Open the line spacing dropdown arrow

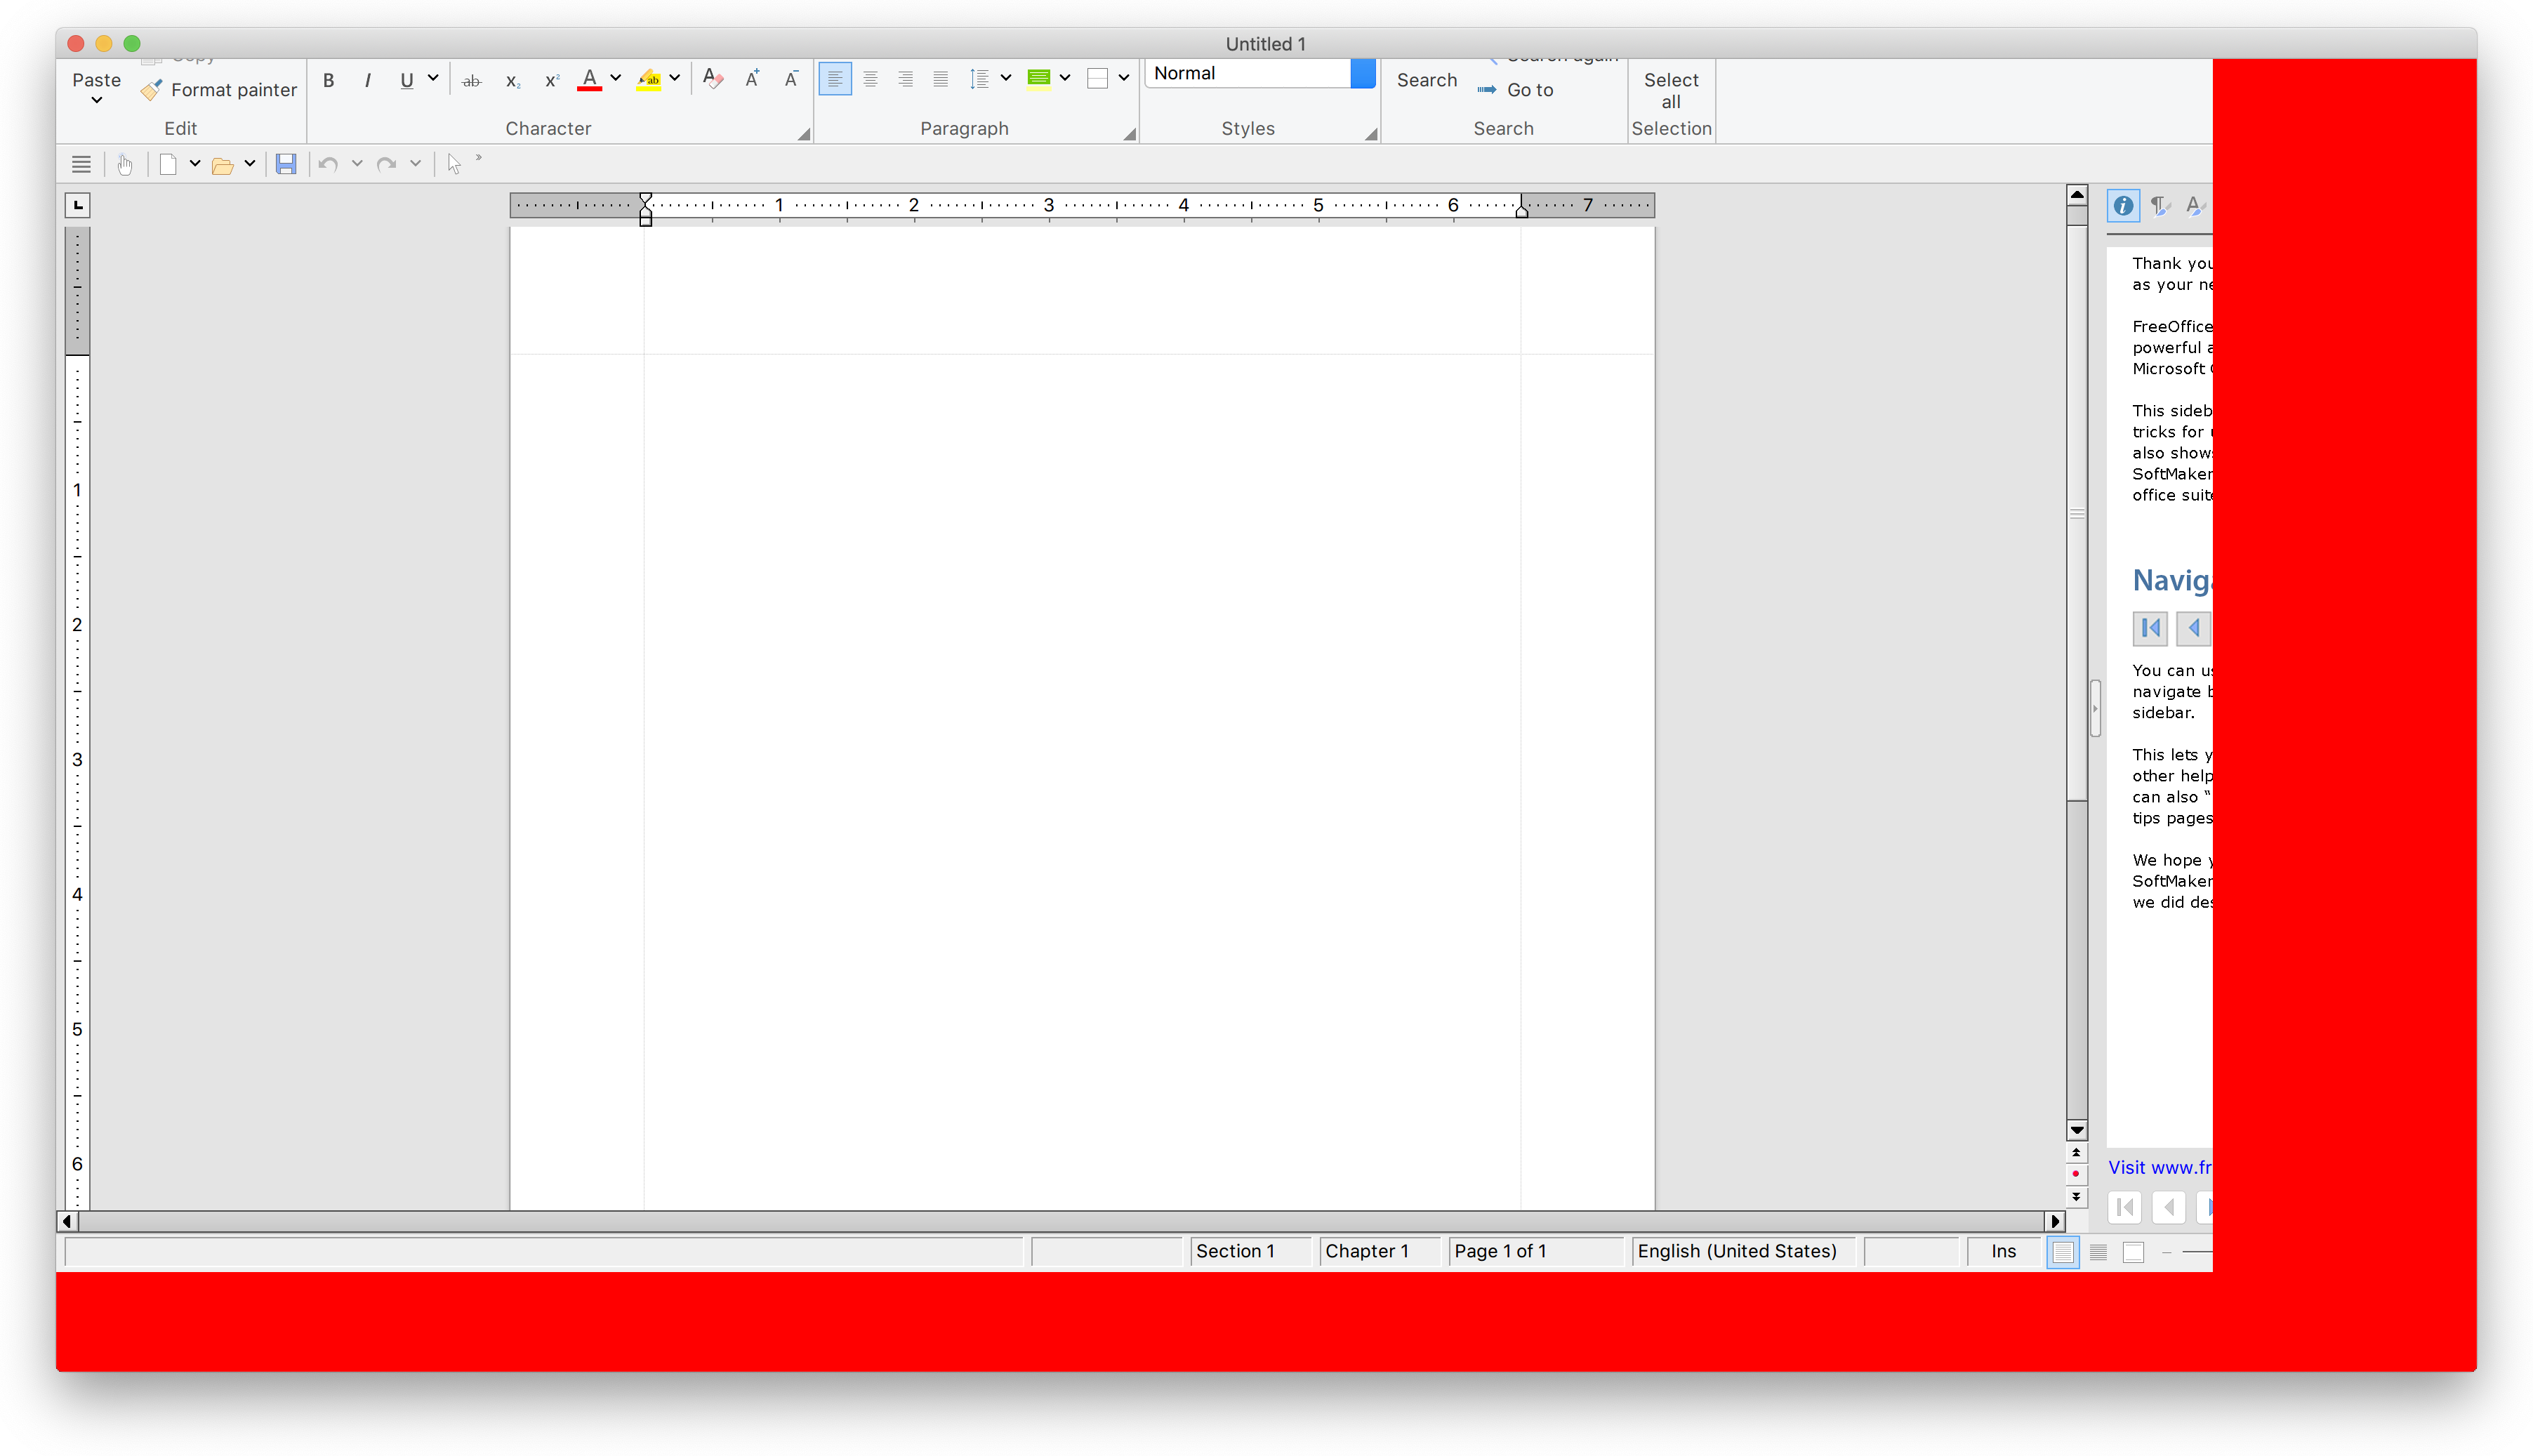pyautogui.click(x=1006, y=78)
